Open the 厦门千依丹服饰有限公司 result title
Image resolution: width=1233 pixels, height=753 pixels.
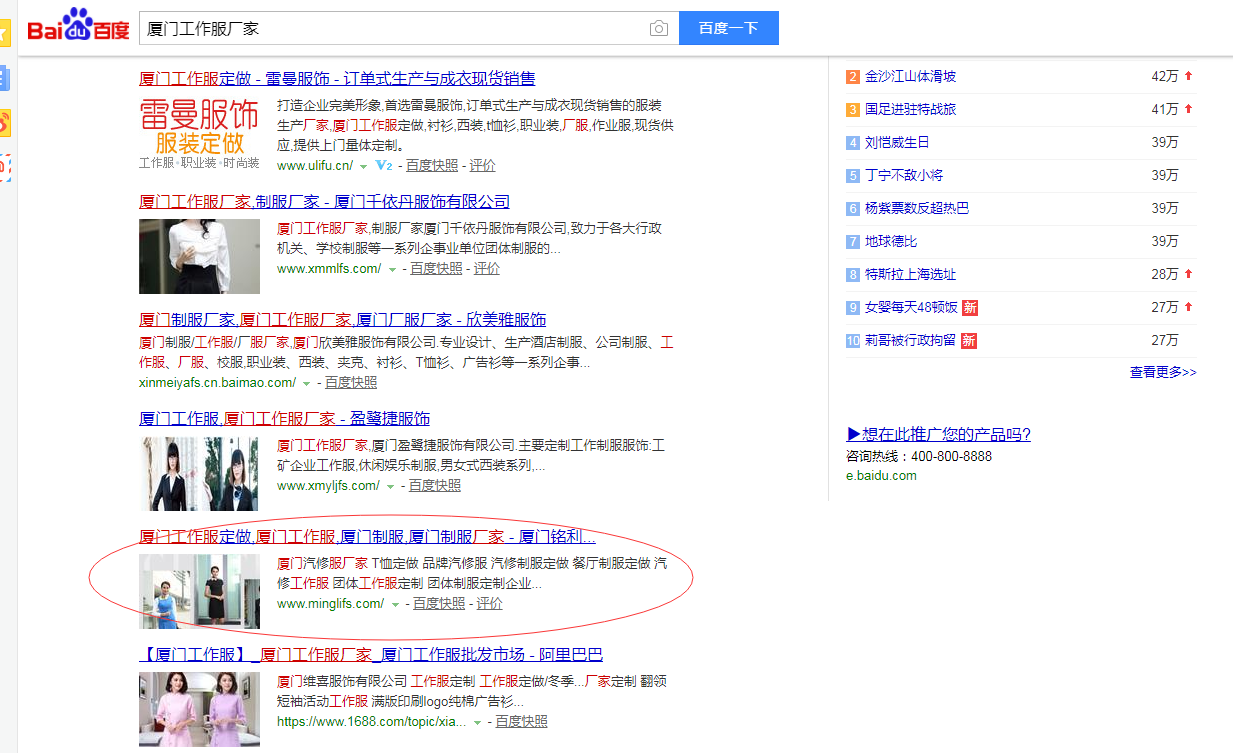pyautogui.click(x=324, y=202)
